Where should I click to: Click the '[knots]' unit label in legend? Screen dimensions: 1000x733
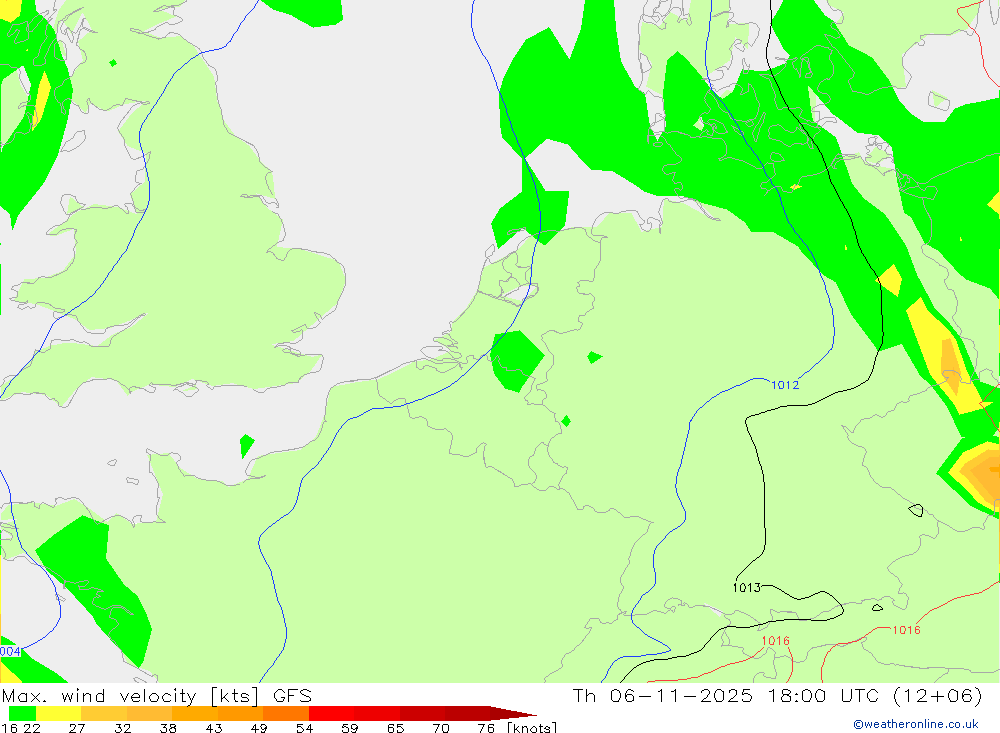coord(532,727)
